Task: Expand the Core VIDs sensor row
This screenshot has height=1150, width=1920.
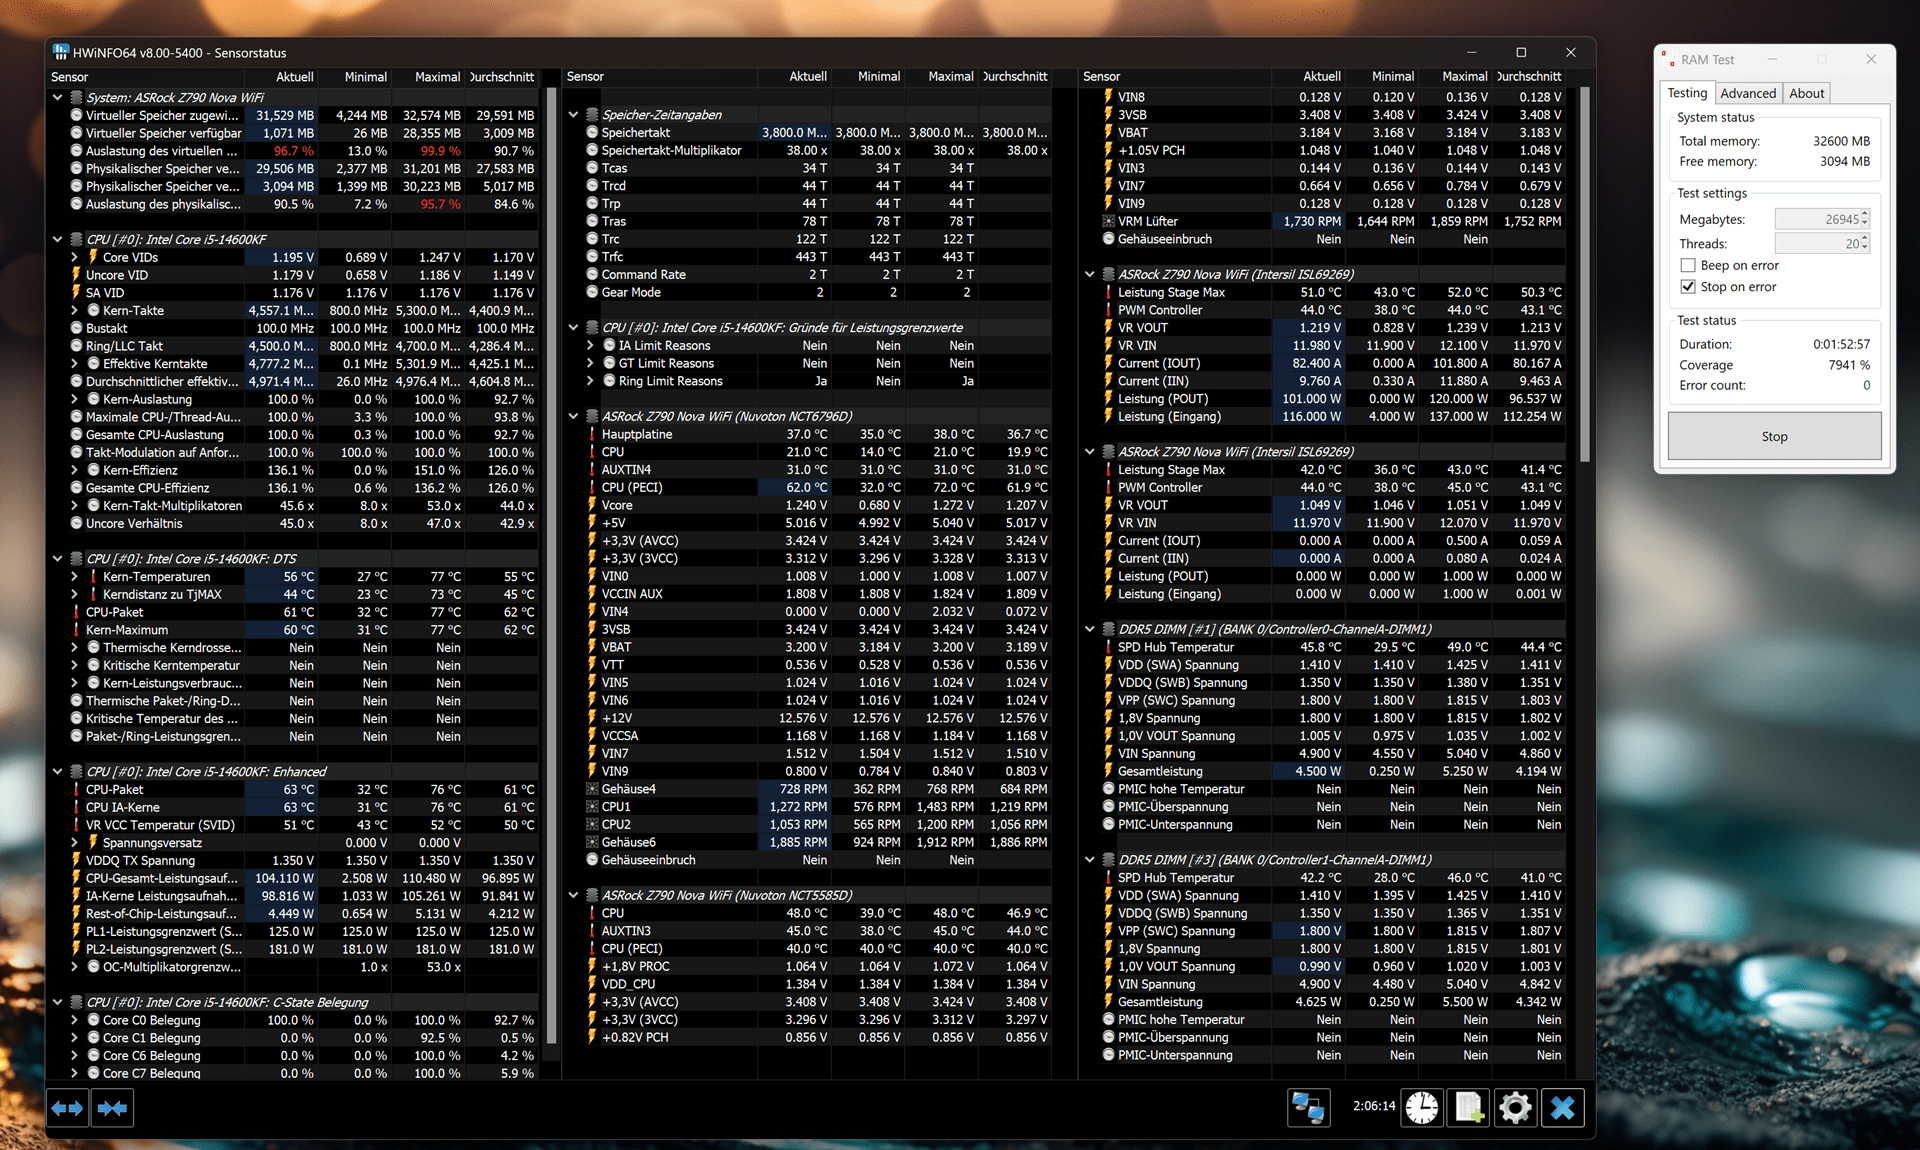Action: tap(75, 257)
